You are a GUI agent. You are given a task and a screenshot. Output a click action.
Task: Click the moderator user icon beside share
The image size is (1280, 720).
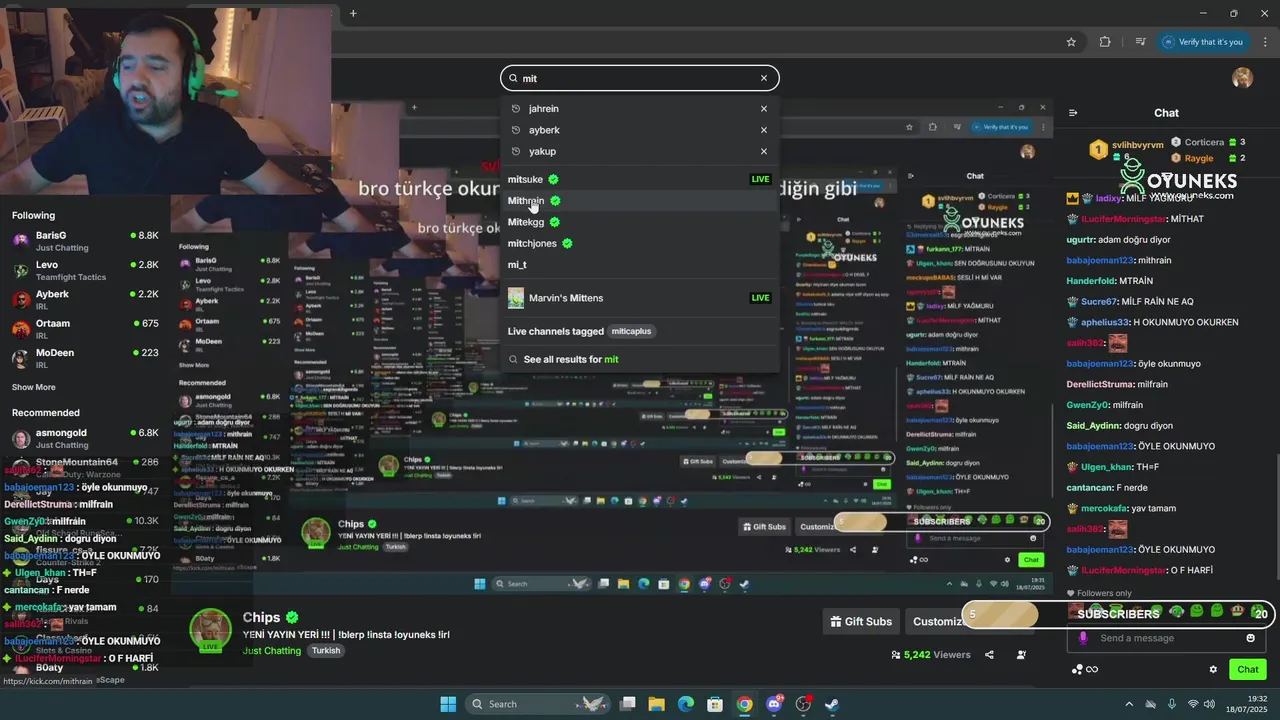pyautogui.click(x=1021, y=655)
